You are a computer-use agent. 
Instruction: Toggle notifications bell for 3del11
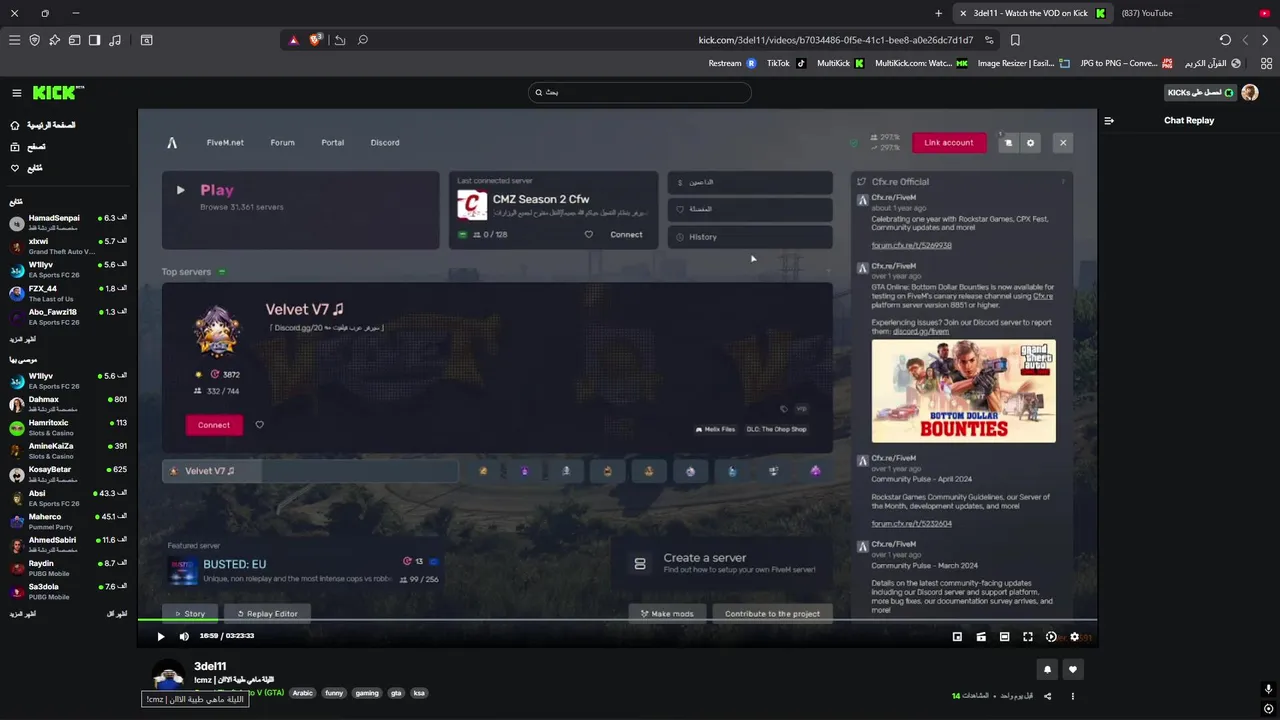point(1048,669)
